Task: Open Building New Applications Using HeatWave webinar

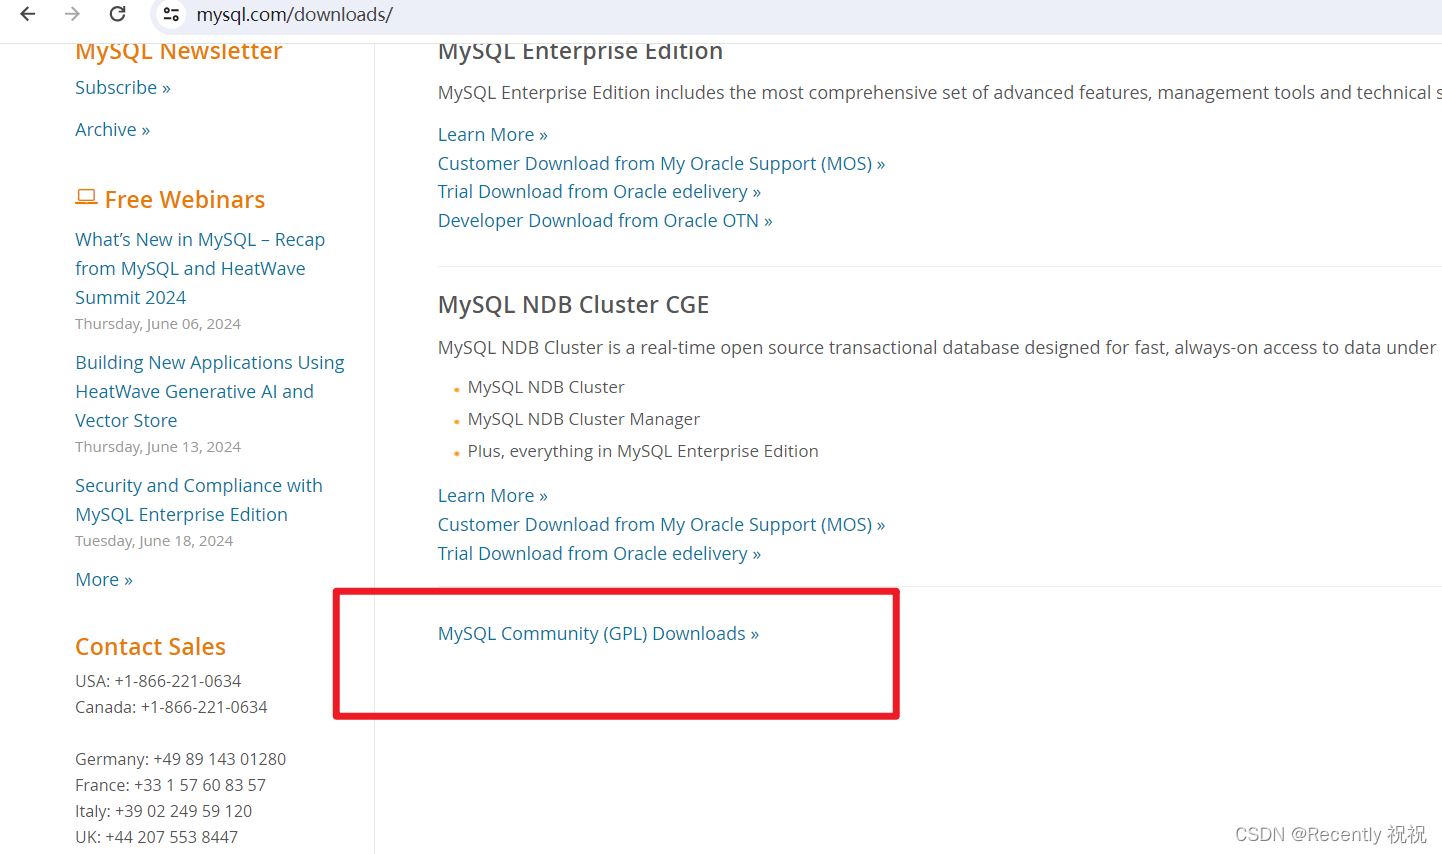Action: 210,391
